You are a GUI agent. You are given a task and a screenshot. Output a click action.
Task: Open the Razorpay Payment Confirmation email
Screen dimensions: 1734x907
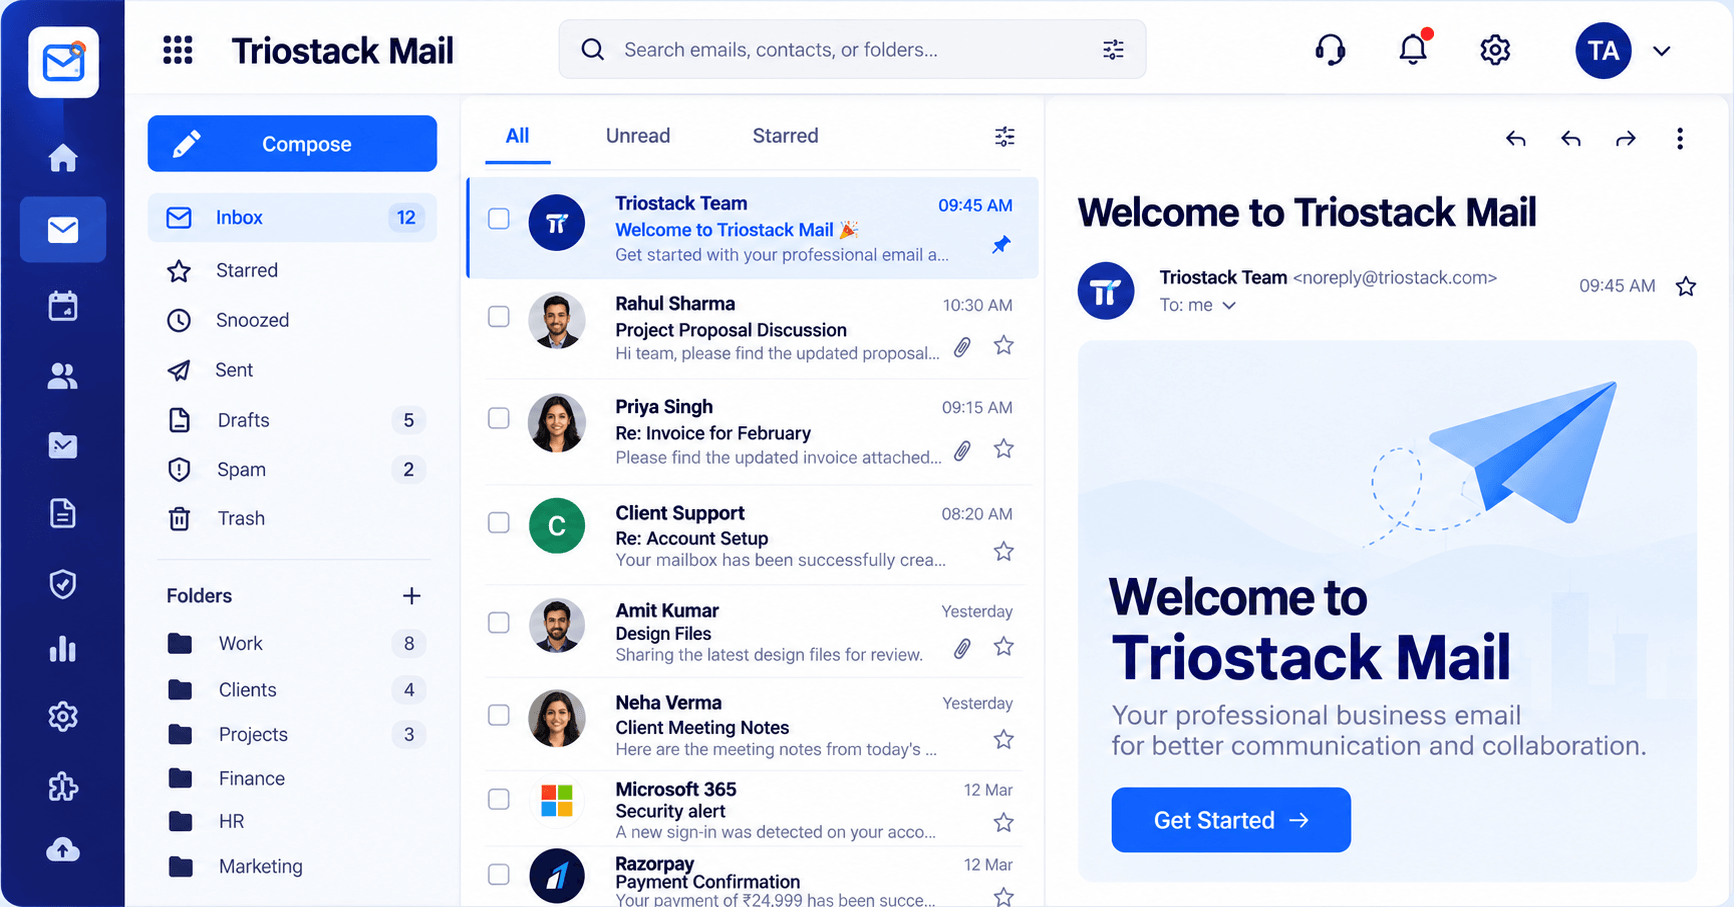point(754,878)
